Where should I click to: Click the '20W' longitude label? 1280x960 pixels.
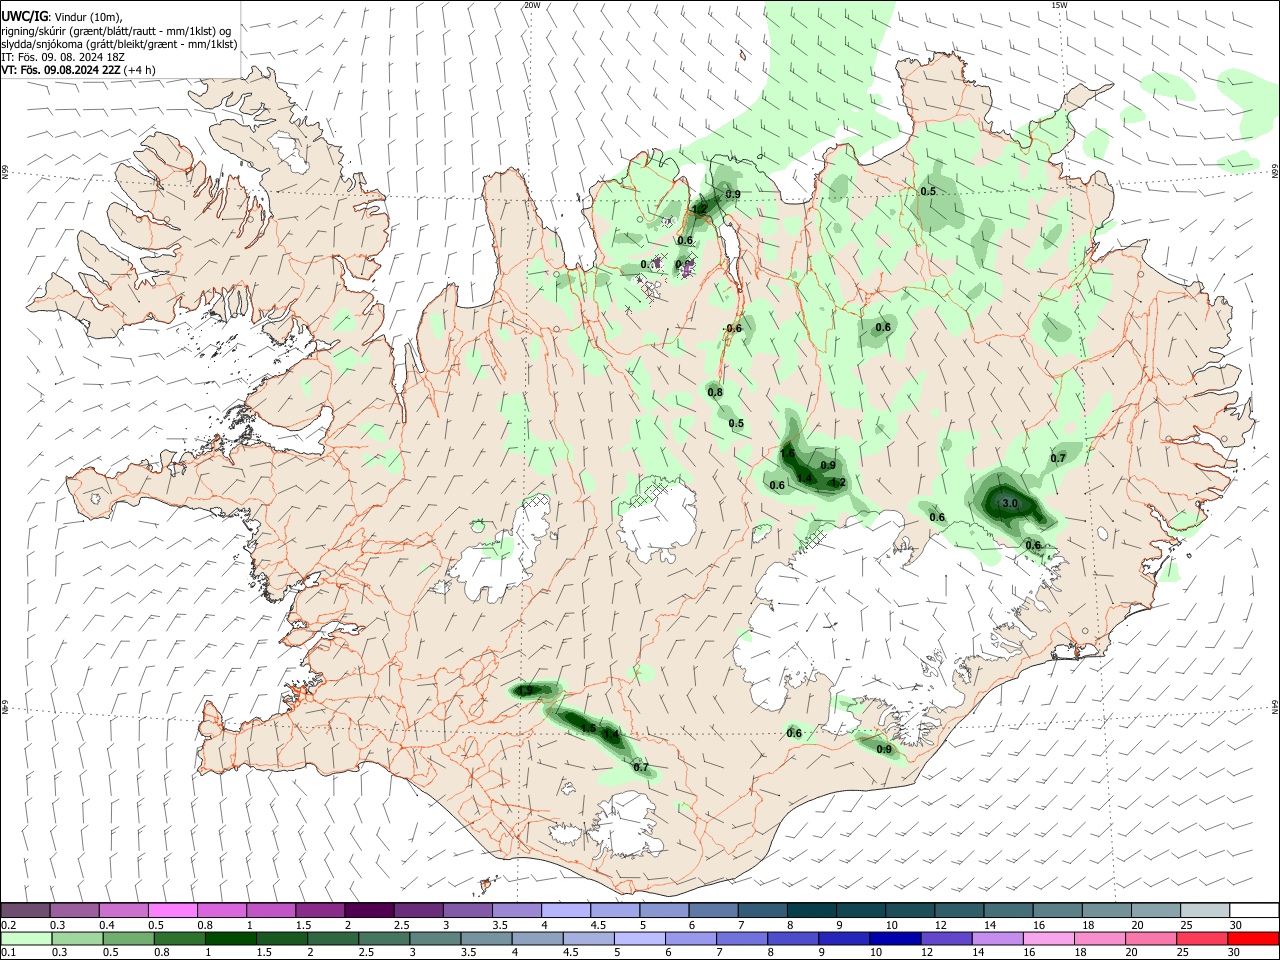(532, 5)
